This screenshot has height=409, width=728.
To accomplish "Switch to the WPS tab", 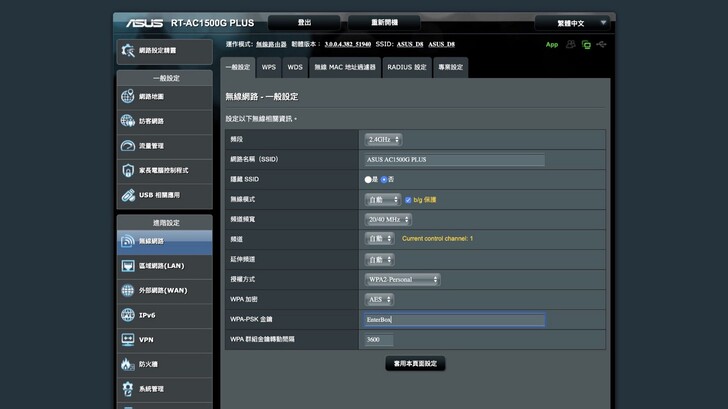I will click(x=268, y=67).
